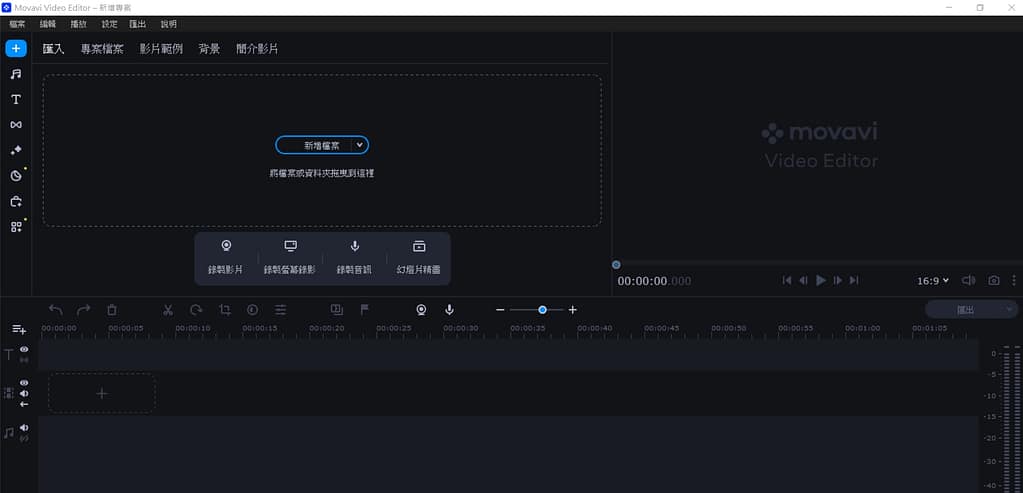Toggle the audio track link icon
Screen dimensions: 1023x493
coord(24,438)
